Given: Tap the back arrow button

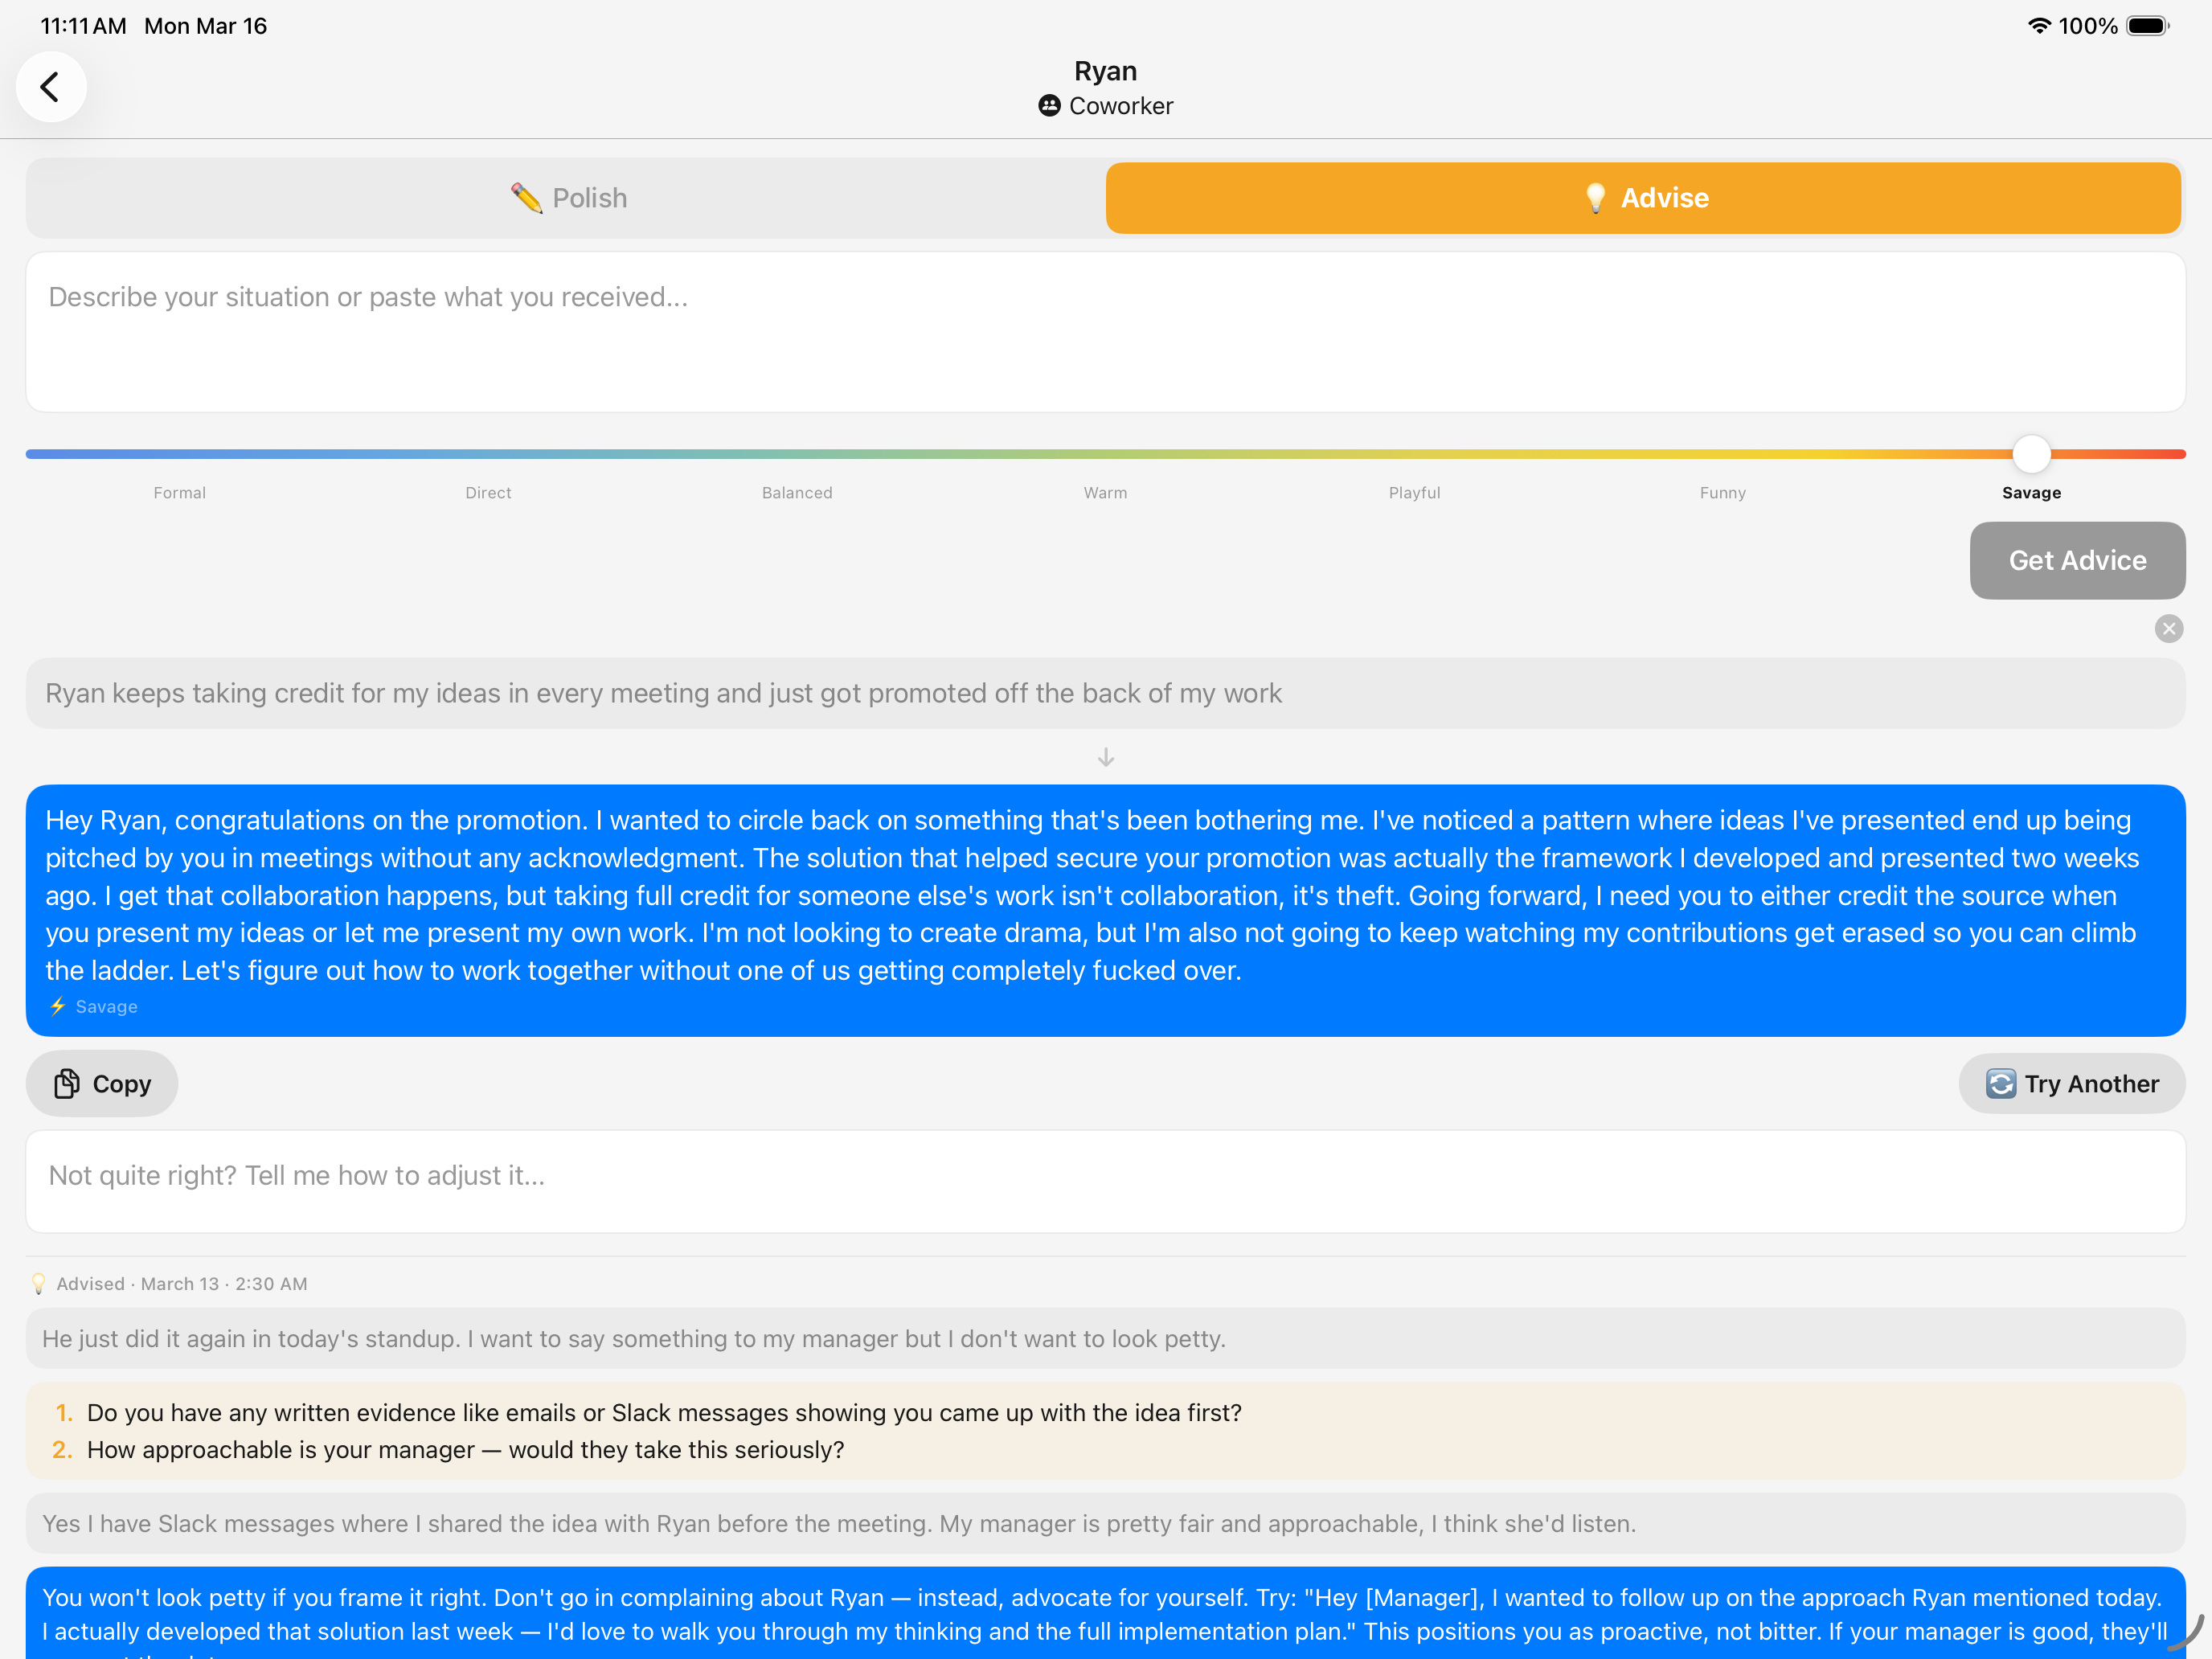Looking at the screenshot, I should (x=50, y=87).
